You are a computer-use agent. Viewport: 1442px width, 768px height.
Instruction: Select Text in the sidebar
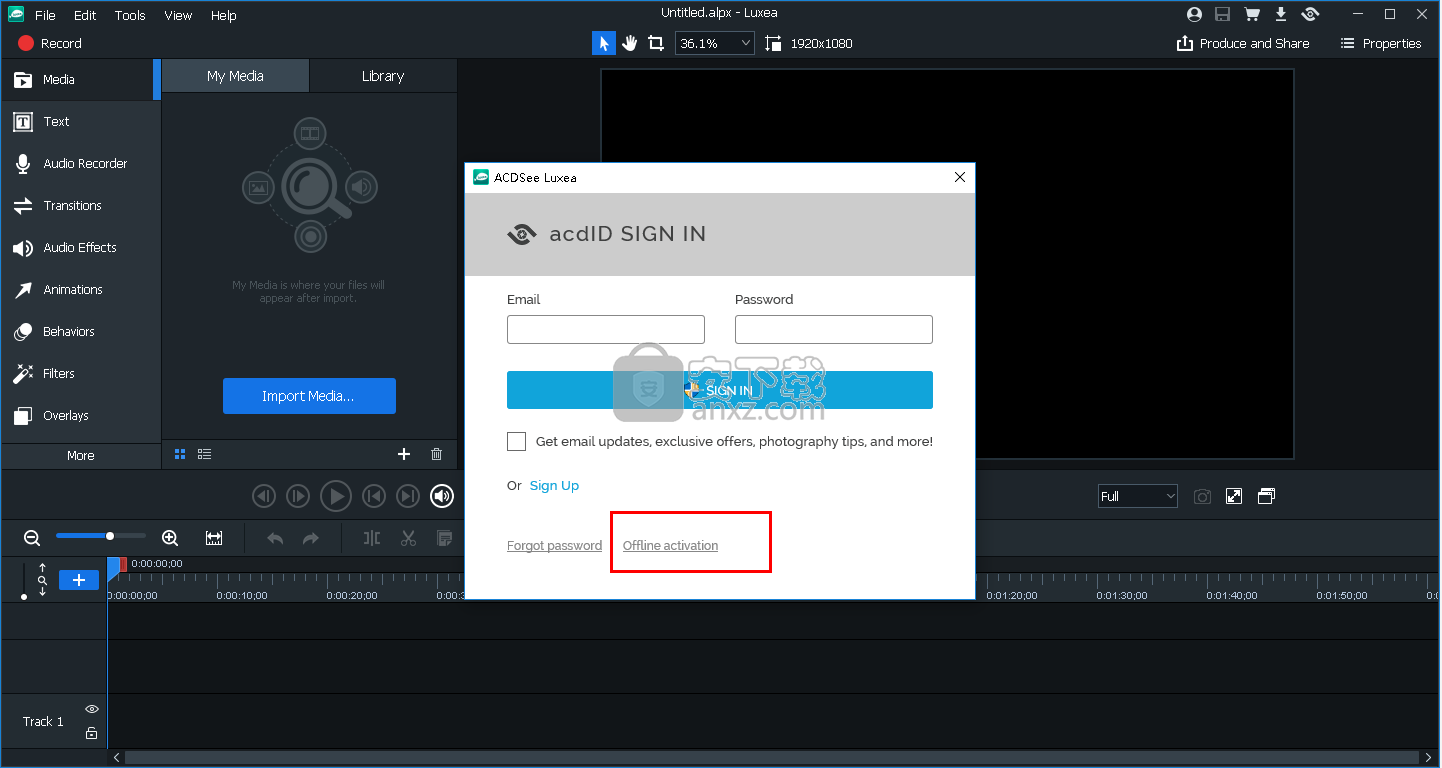(x=80, y=121)
